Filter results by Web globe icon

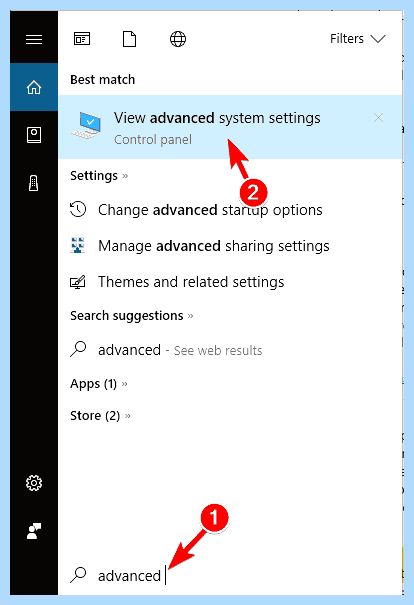(x=178, y=39)
